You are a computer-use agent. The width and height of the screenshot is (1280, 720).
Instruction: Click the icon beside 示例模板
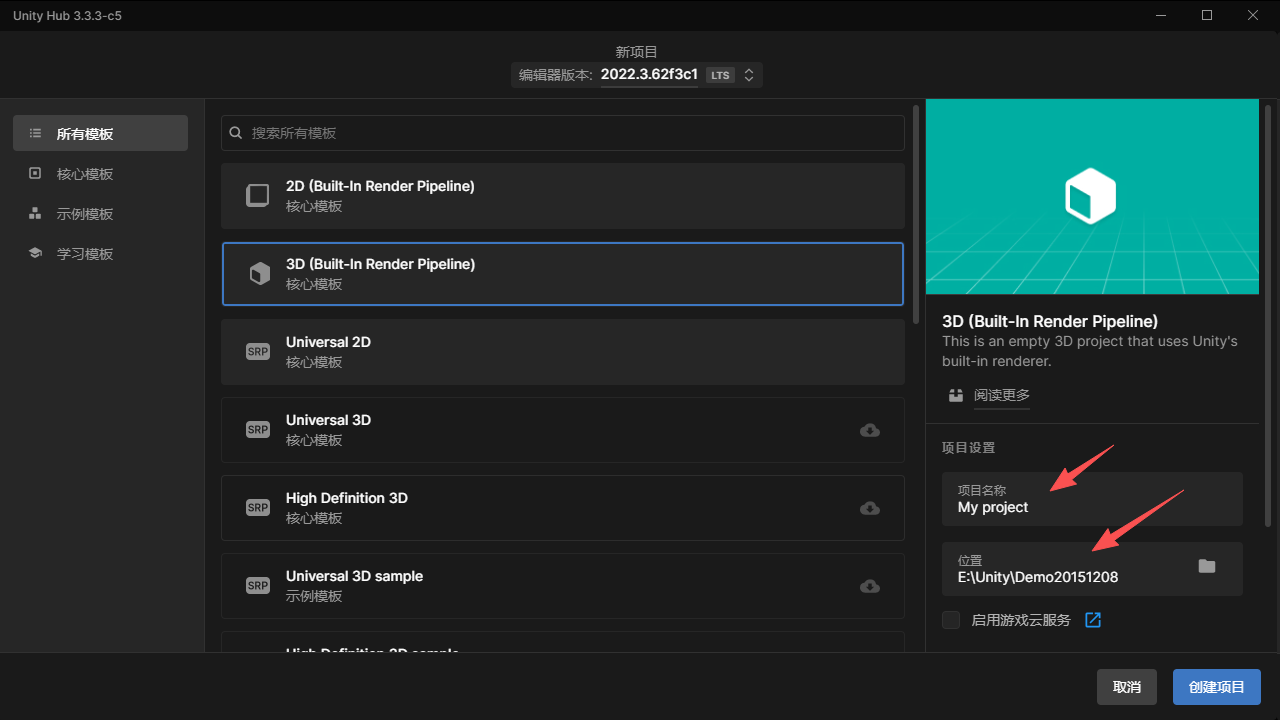(35, 213)
